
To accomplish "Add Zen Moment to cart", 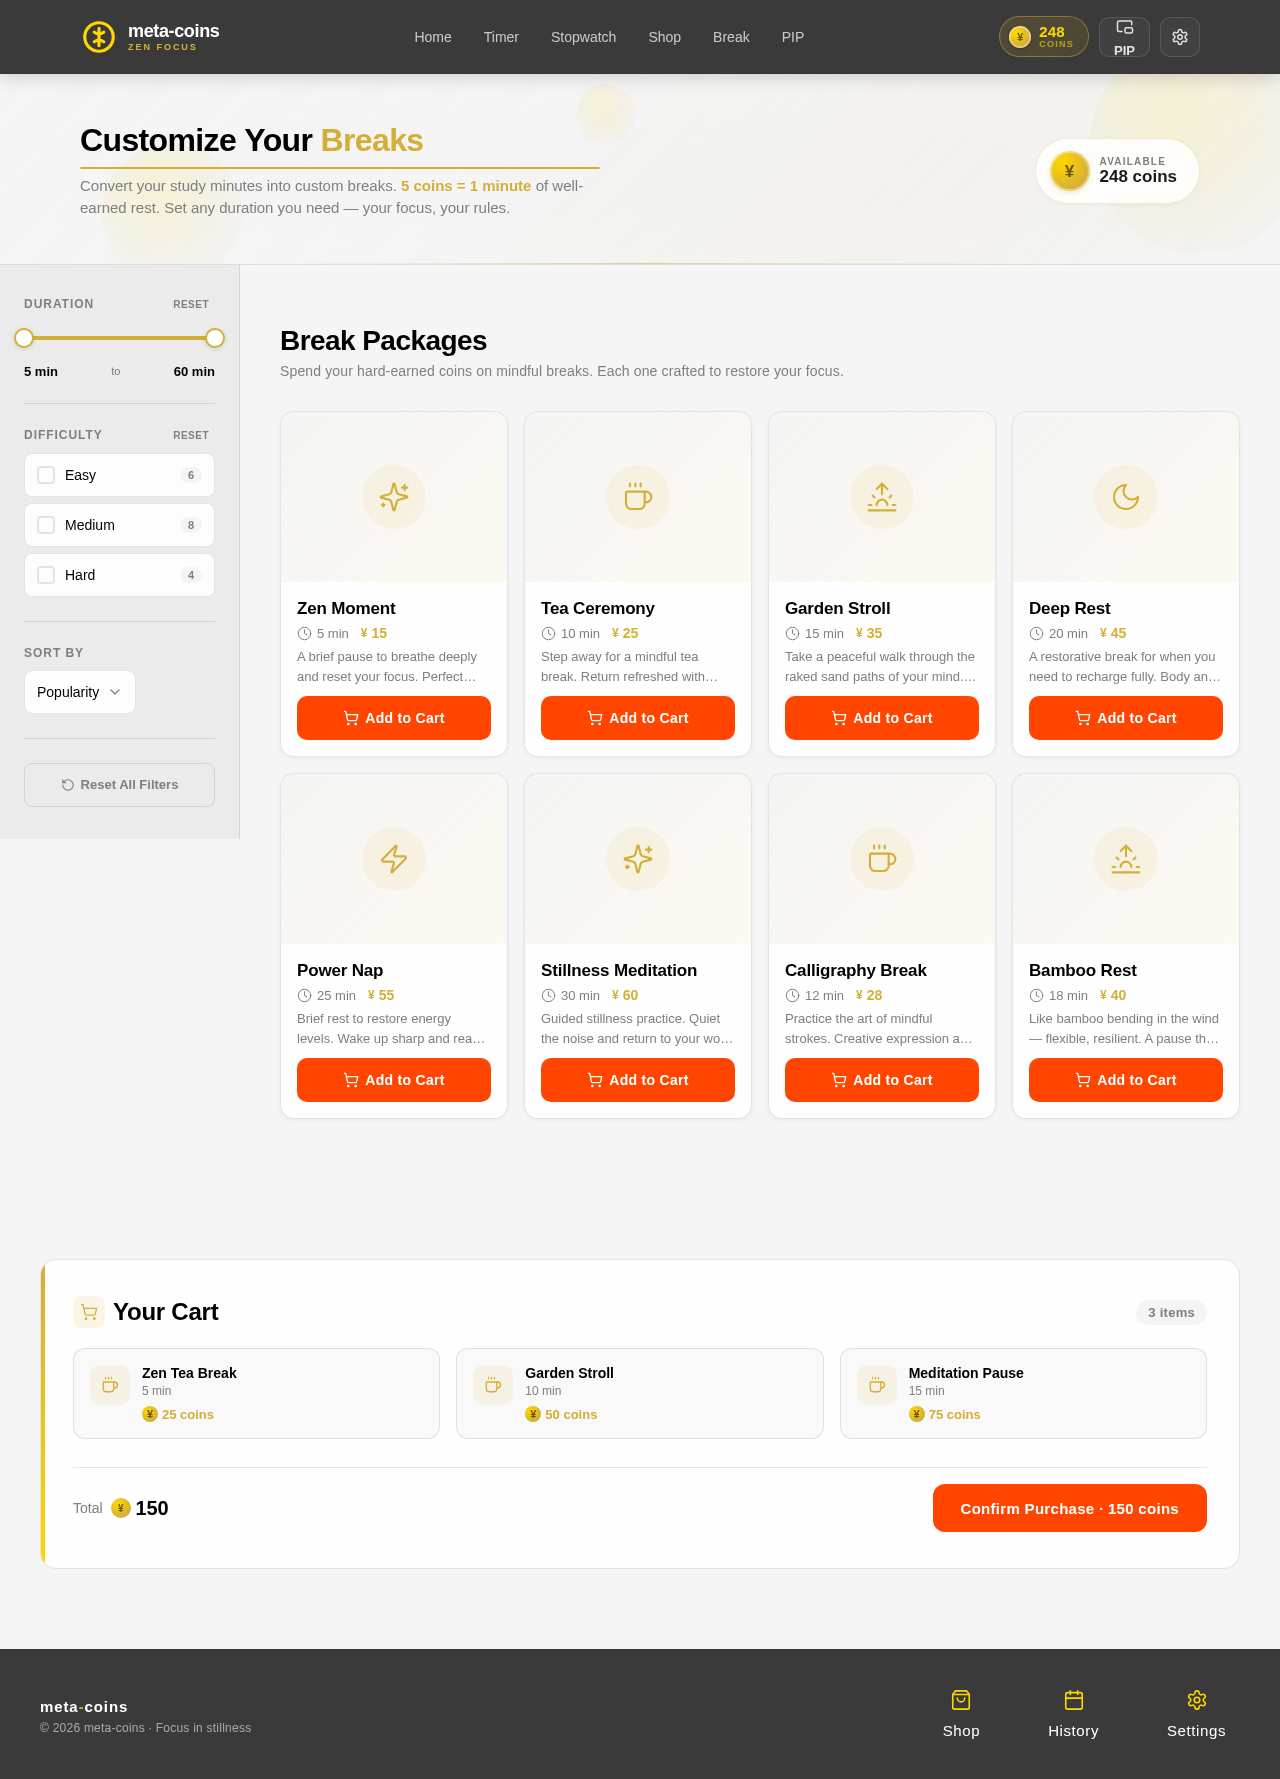I will tap(394, 718).
